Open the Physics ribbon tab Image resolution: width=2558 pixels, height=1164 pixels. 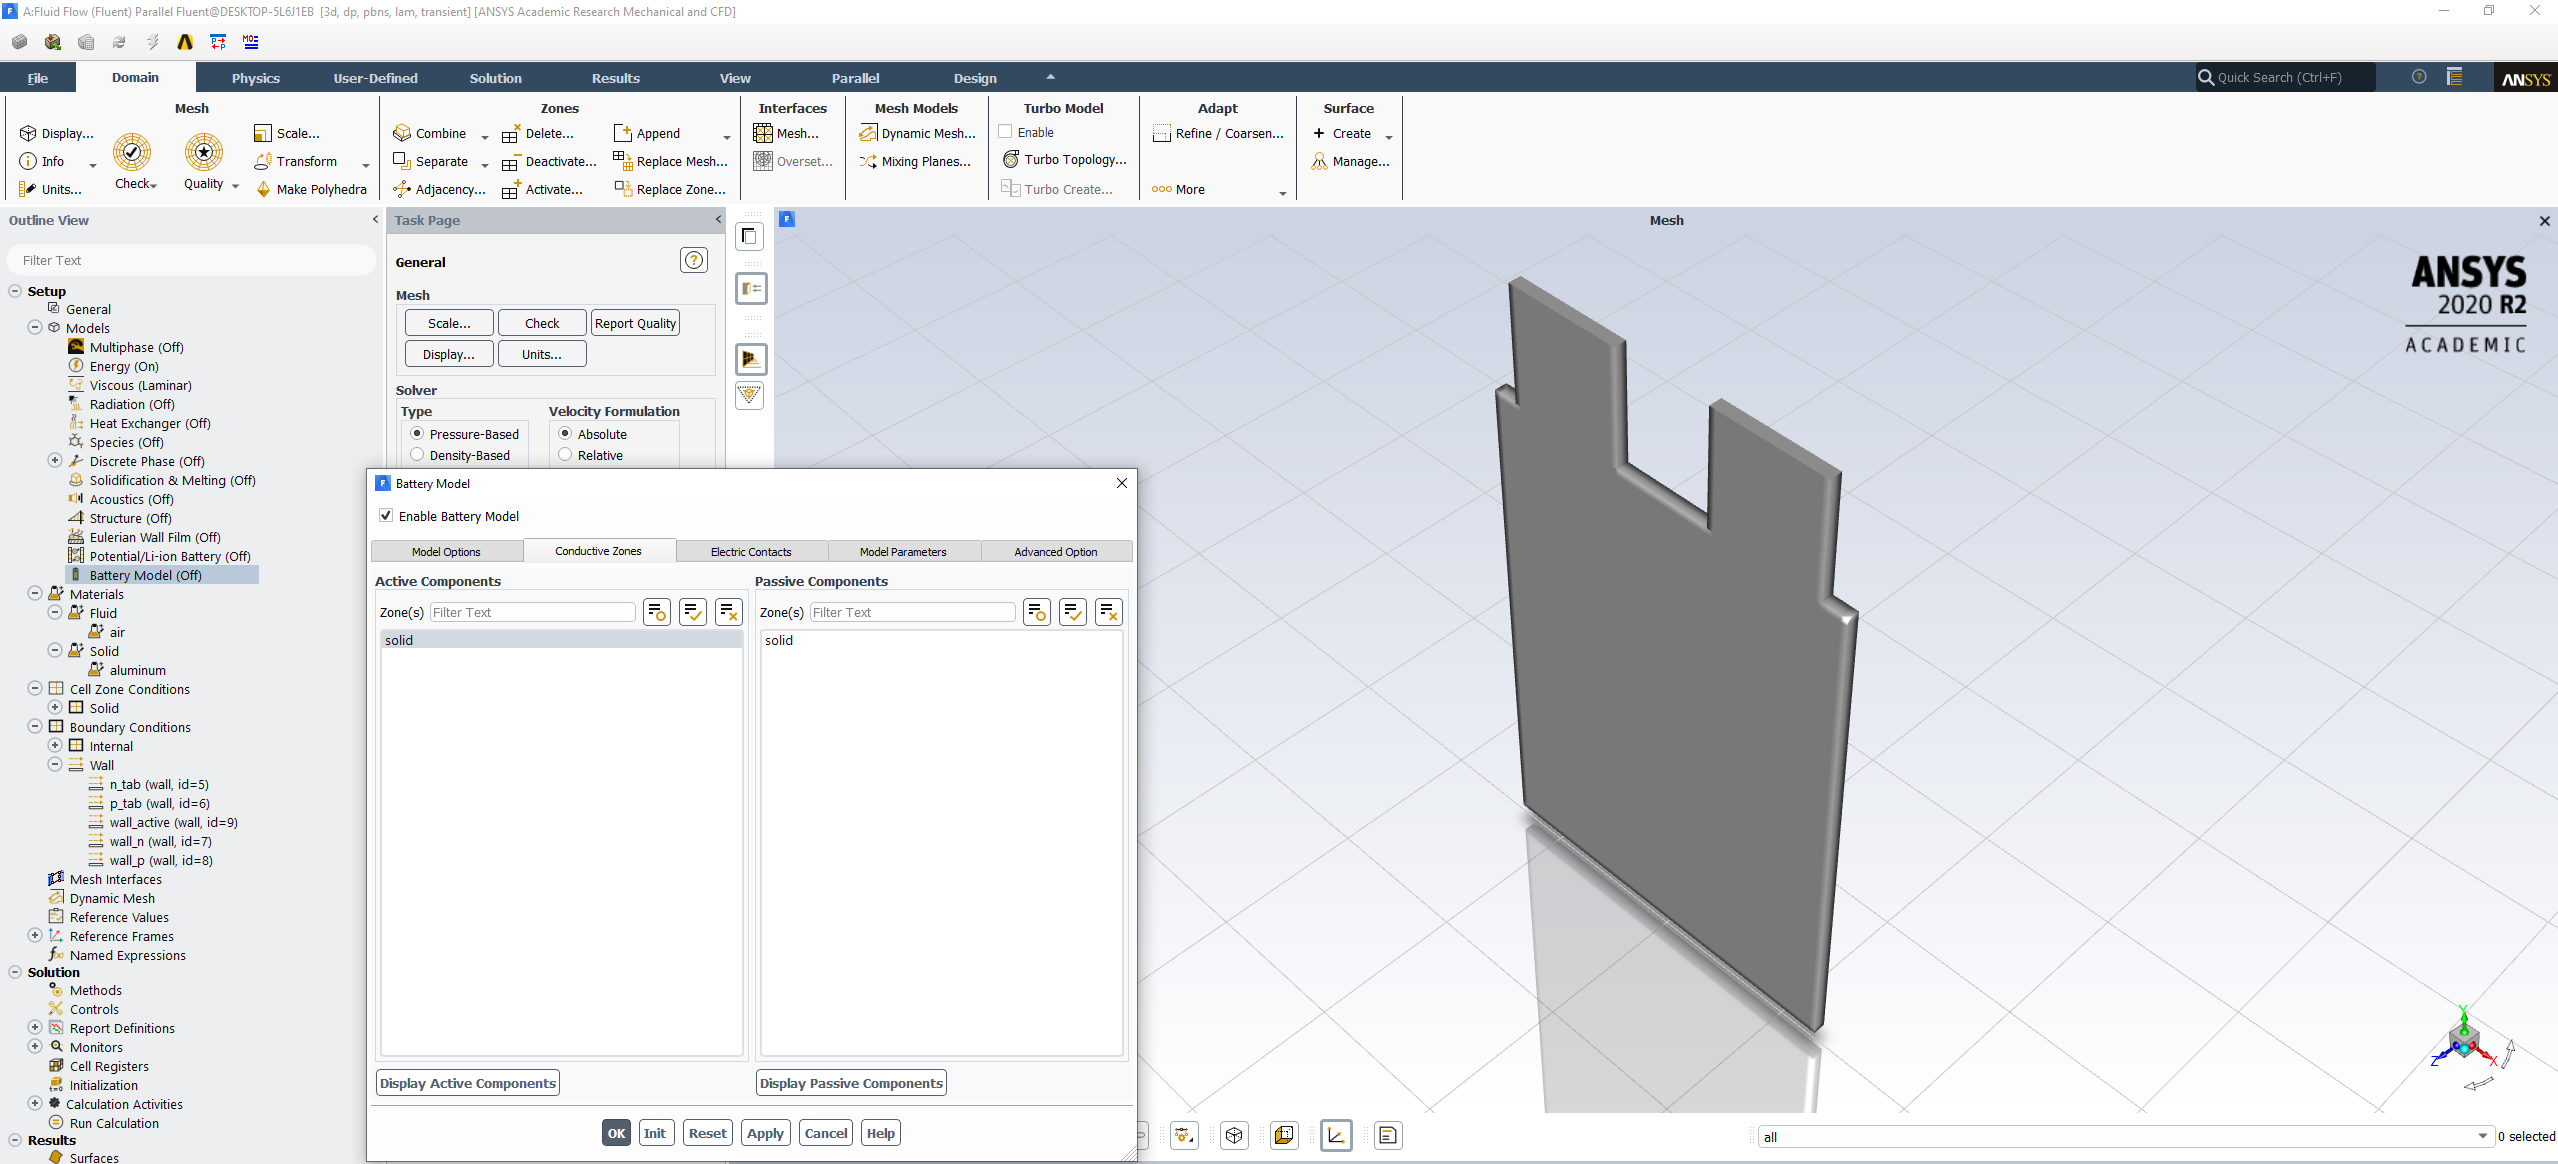(x=255, y=78)
